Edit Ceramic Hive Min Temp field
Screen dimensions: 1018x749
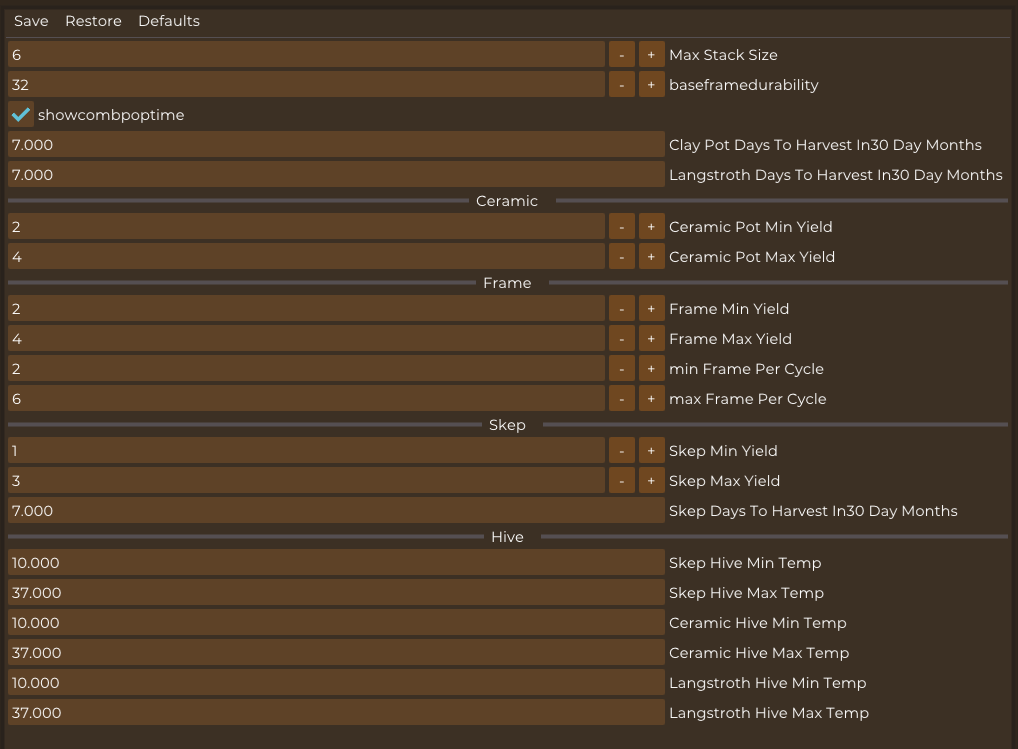click(336, 622)
